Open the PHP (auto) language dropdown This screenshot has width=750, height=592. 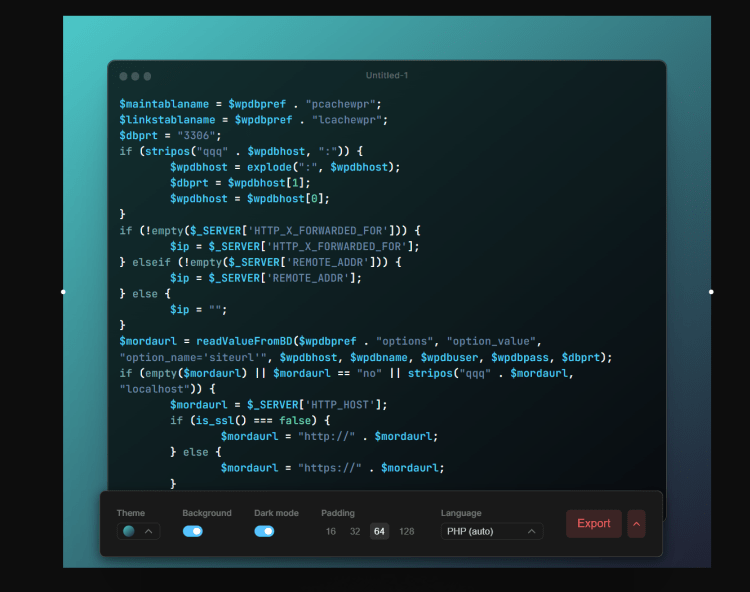(492, 531)
